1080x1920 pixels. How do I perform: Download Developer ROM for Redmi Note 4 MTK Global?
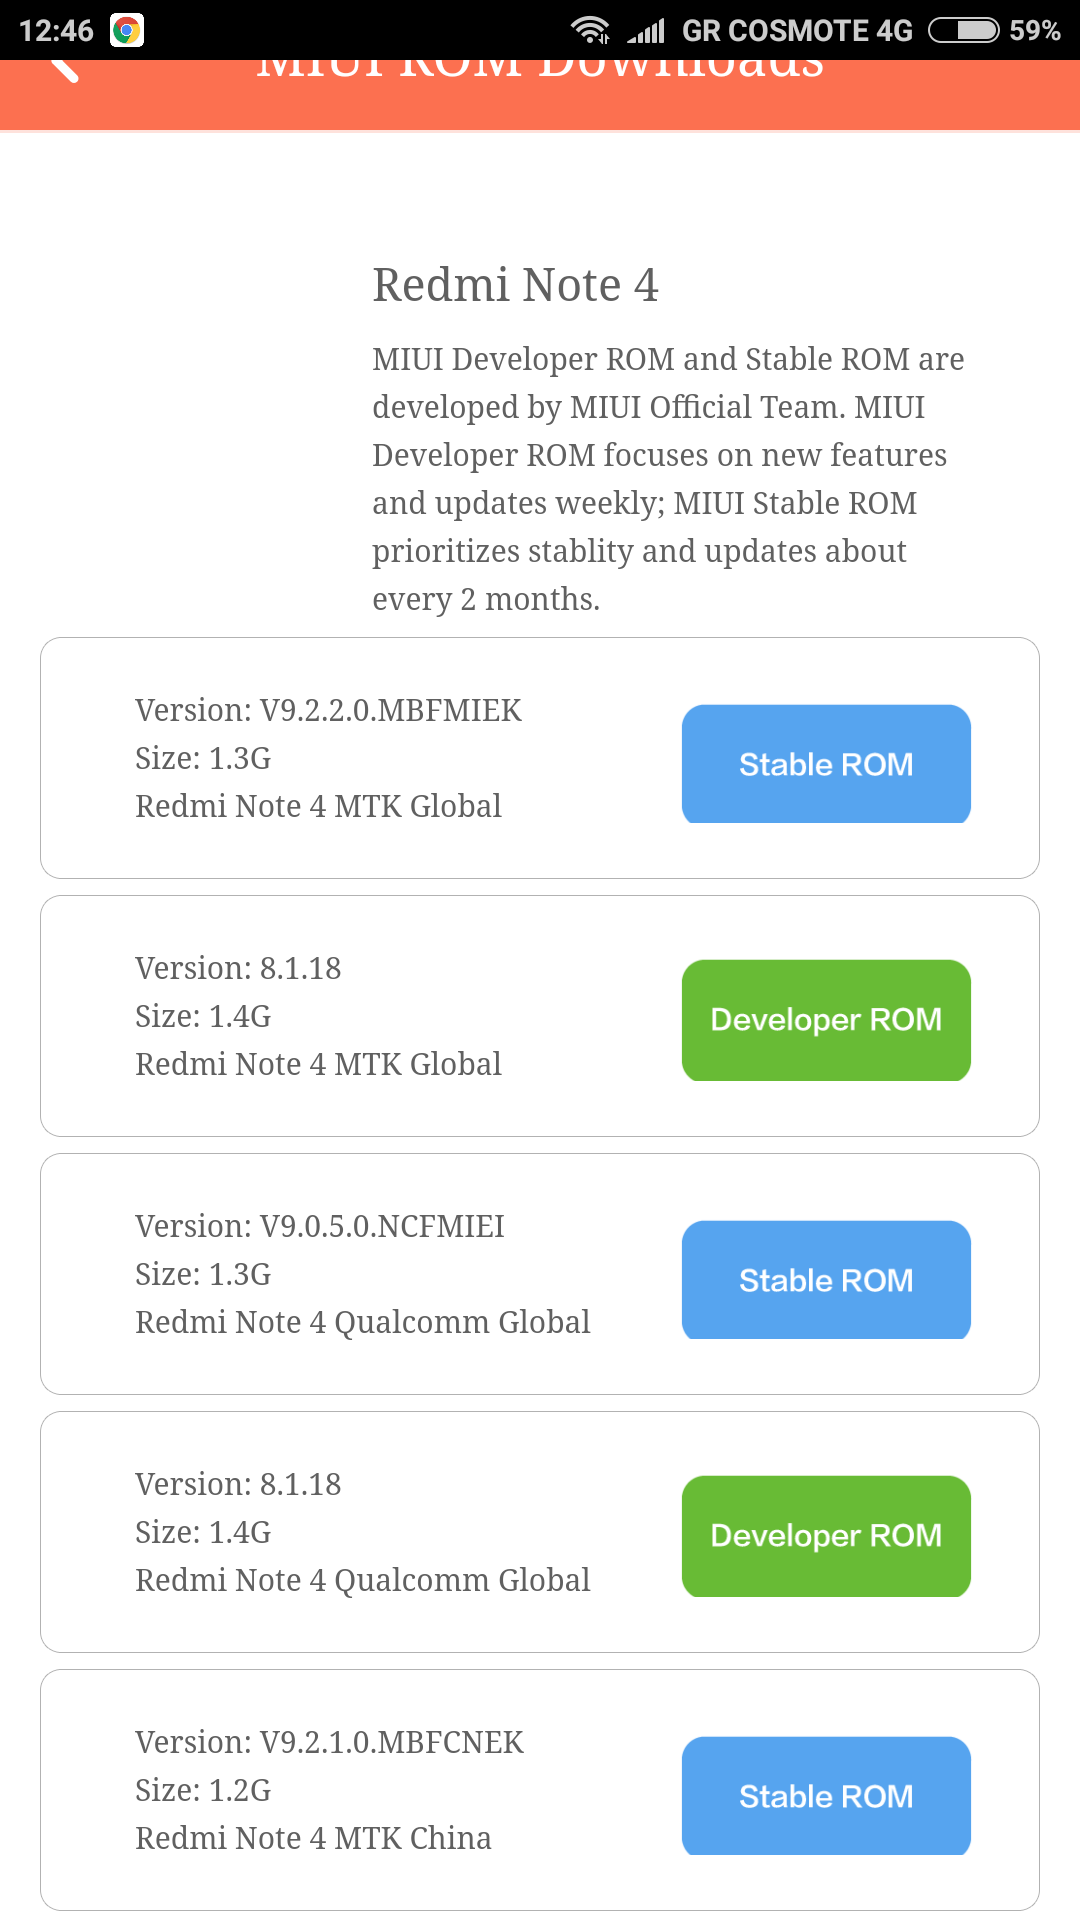click(x=826, y=1020)
